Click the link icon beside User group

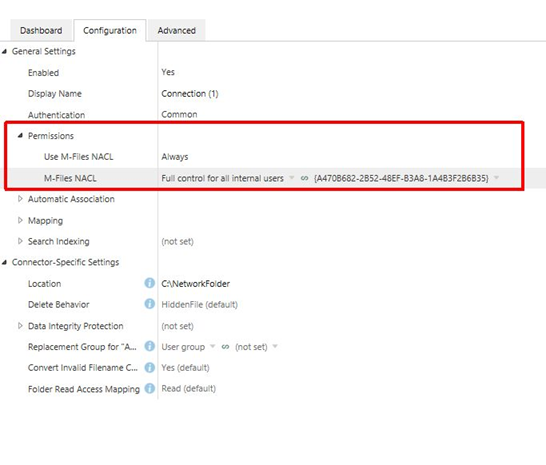tap(226, 347)
